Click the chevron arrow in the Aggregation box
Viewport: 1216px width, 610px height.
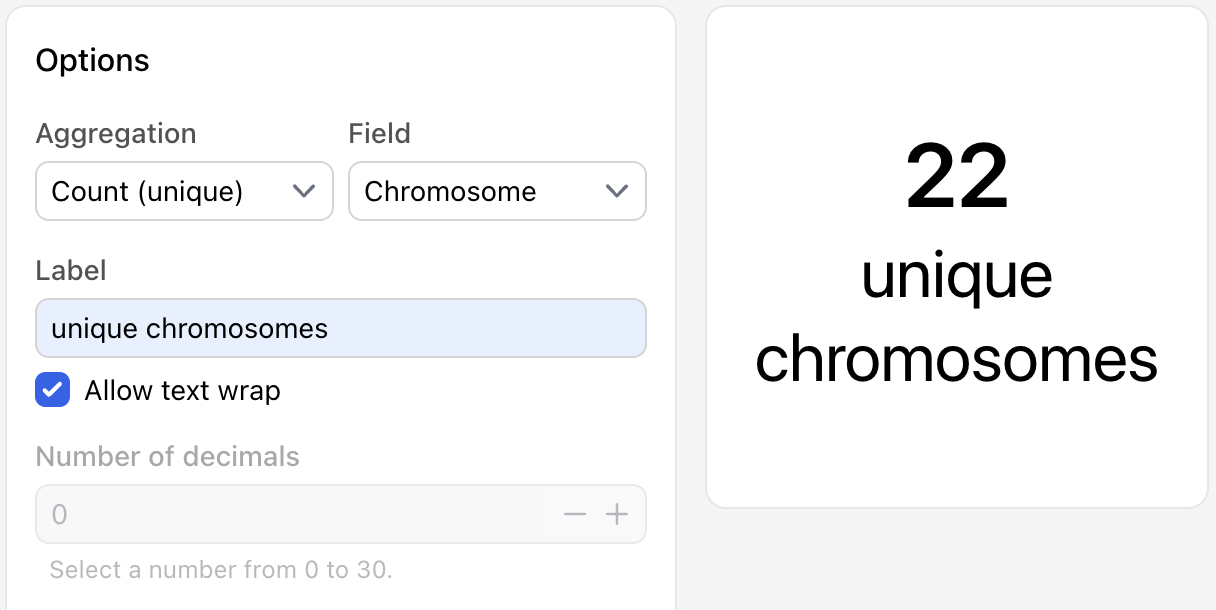click(304, 191)
